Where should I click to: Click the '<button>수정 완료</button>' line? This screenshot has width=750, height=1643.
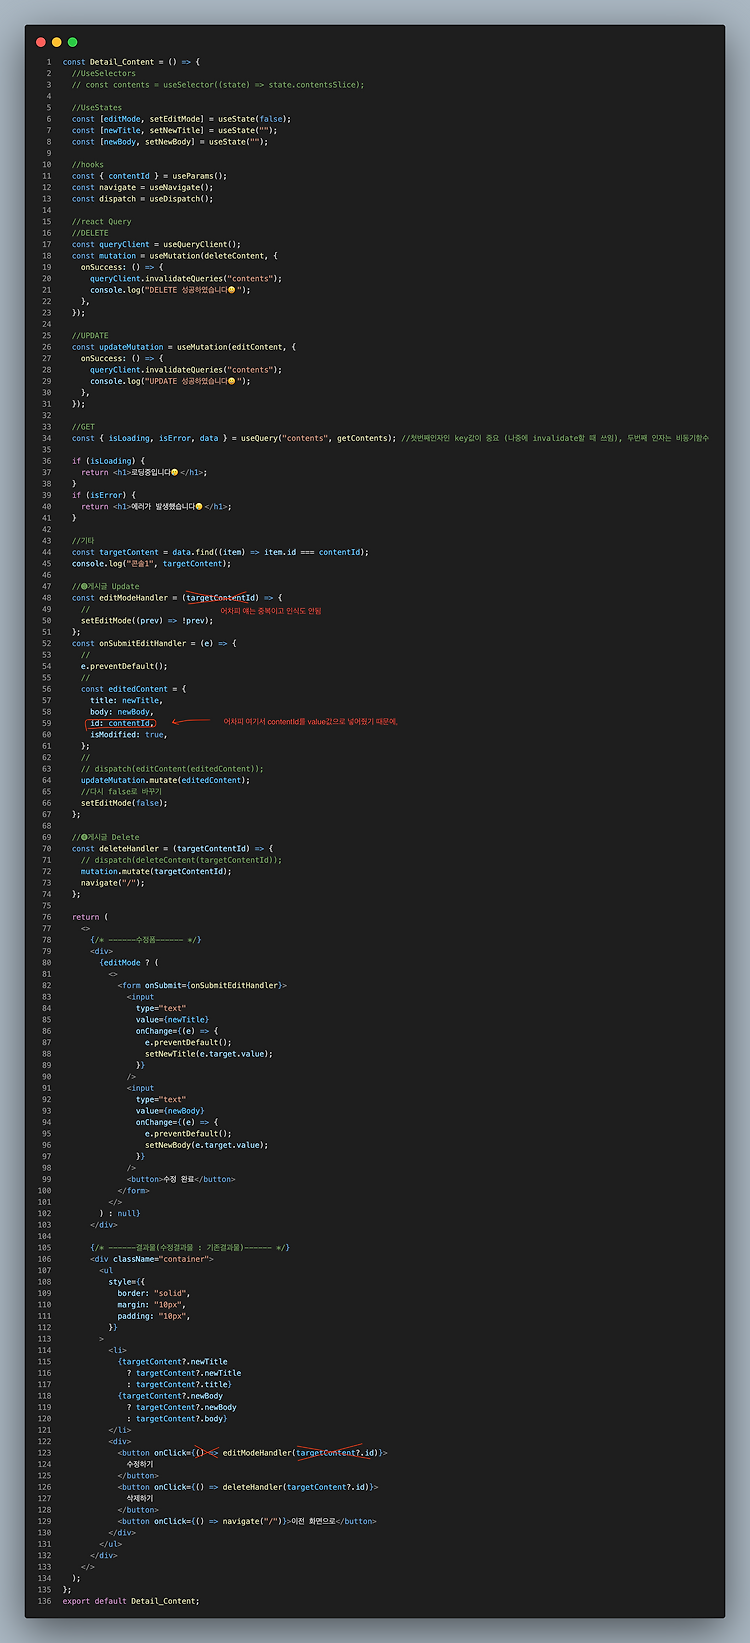(181, 1179)
